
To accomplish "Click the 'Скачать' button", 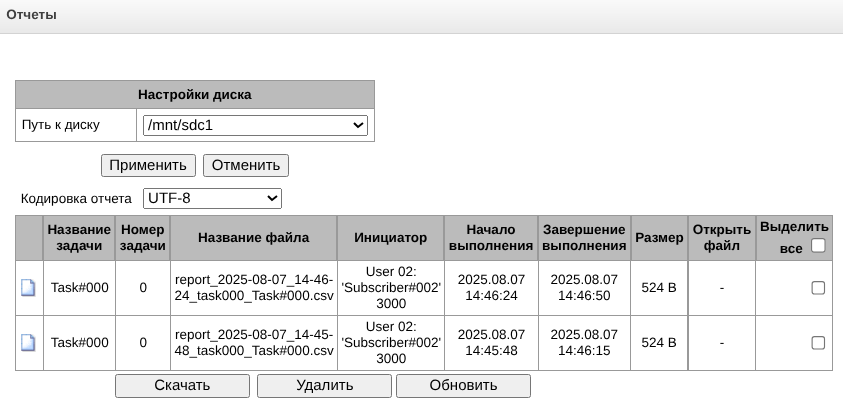I will coord(182,385).
